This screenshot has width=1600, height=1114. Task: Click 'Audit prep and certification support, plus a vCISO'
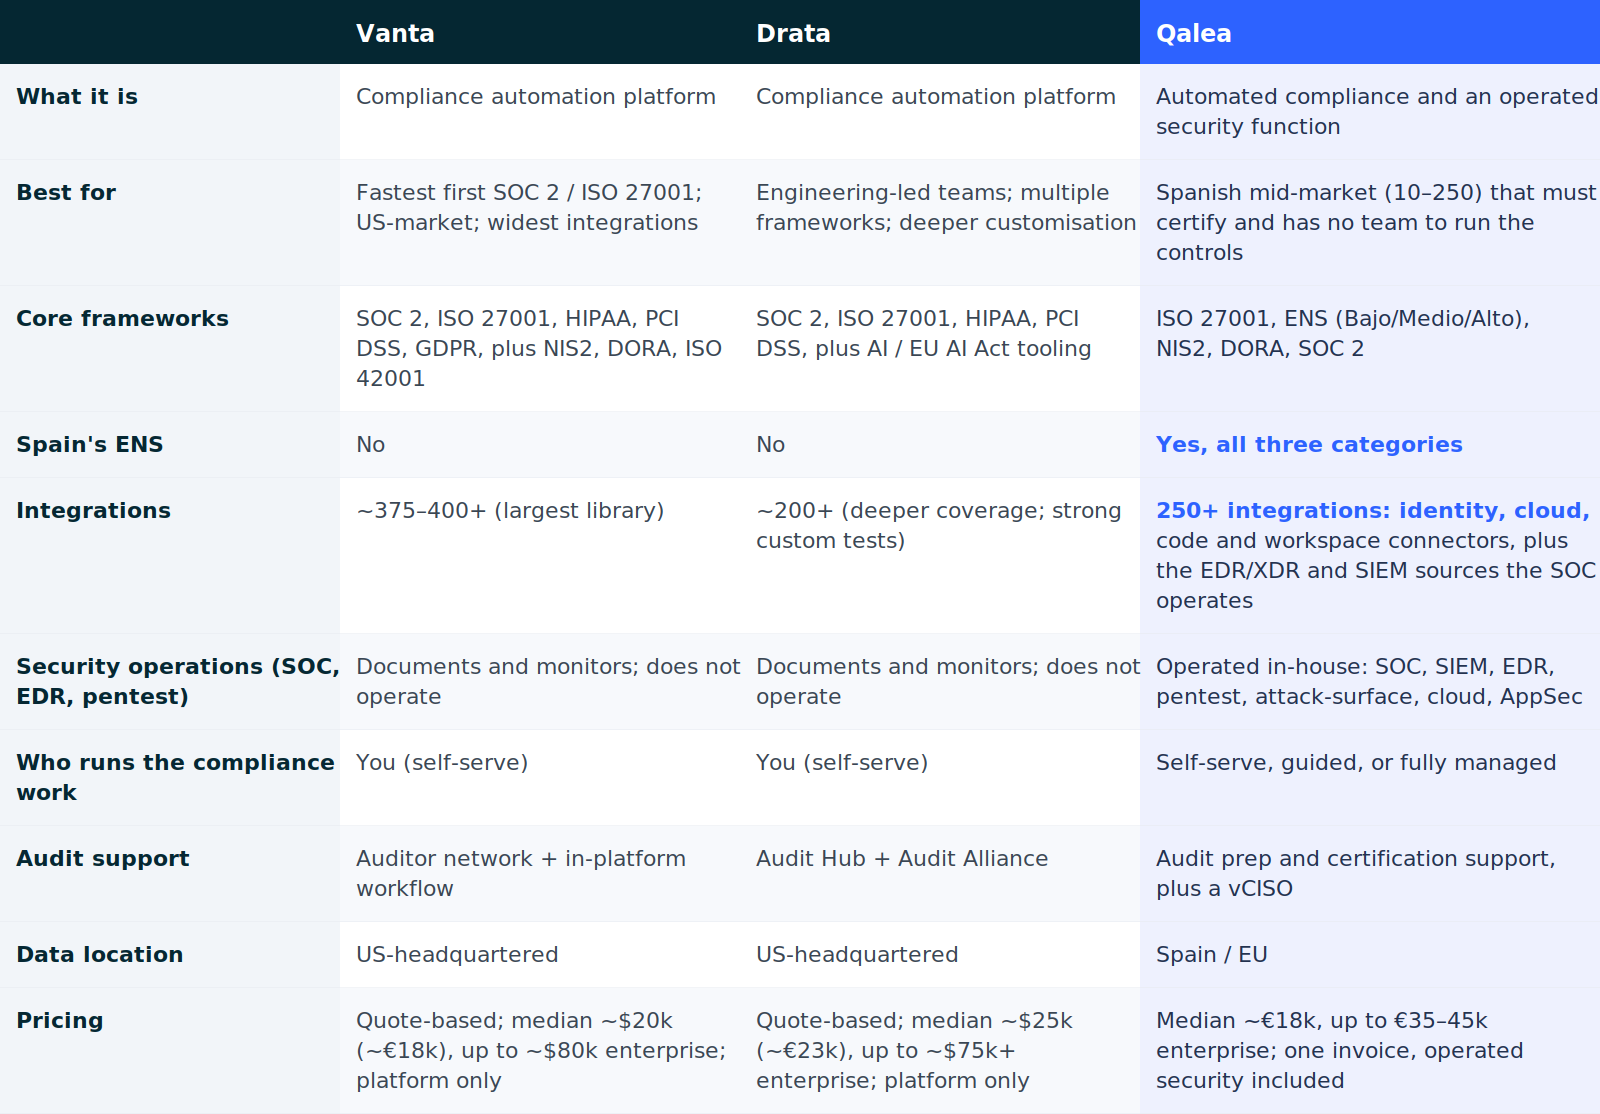[1356, 873]
